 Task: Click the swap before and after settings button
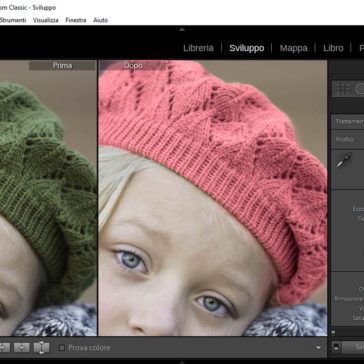[41, 348]
